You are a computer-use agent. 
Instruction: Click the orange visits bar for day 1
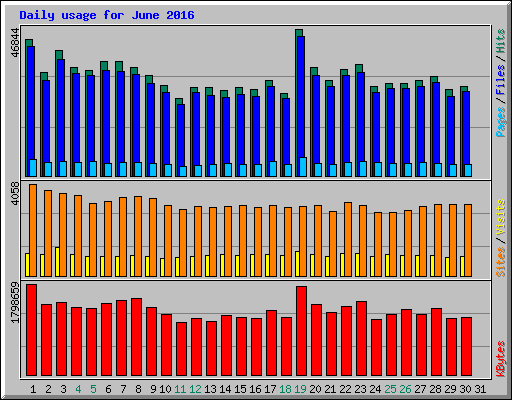(33, 230)
